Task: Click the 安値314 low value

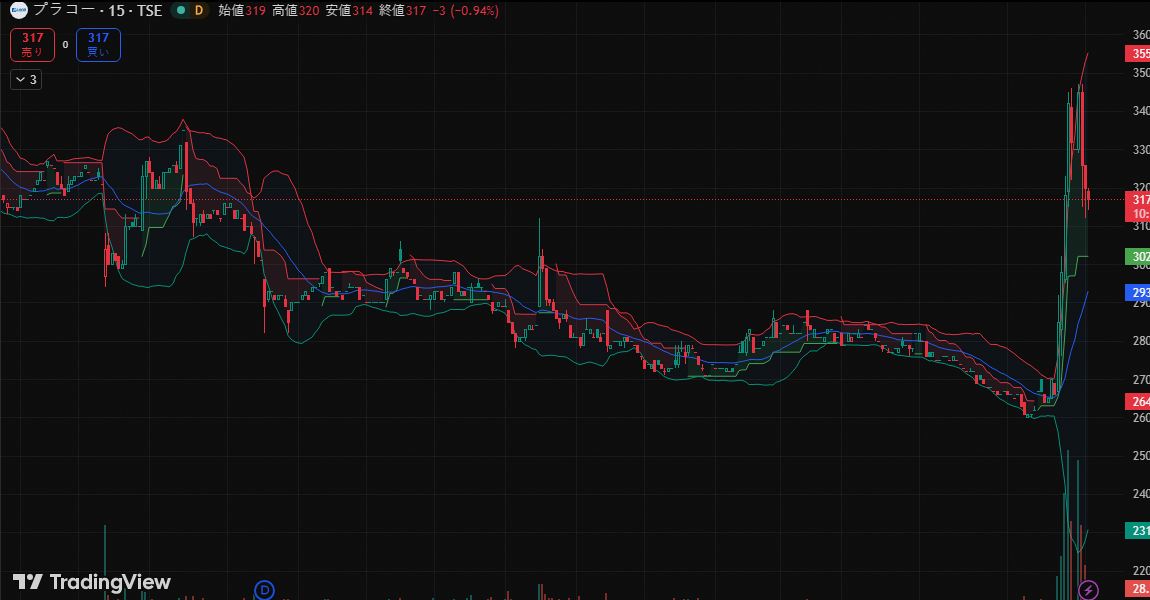Action: coord(349,10)
